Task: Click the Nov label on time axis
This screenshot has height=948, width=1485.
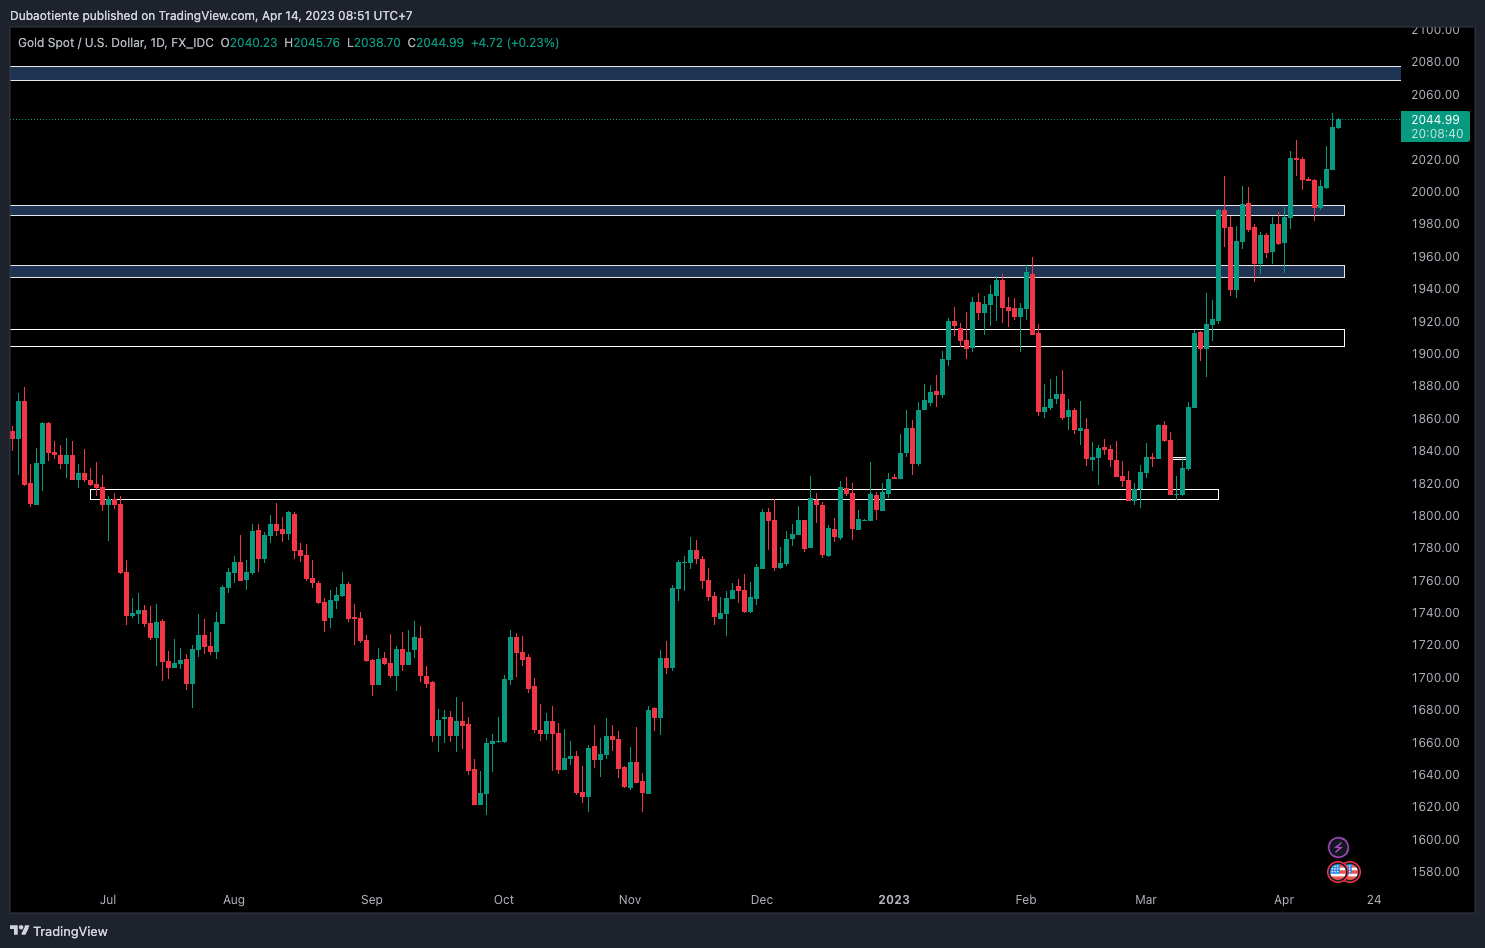Action: (x=630, y=900)
